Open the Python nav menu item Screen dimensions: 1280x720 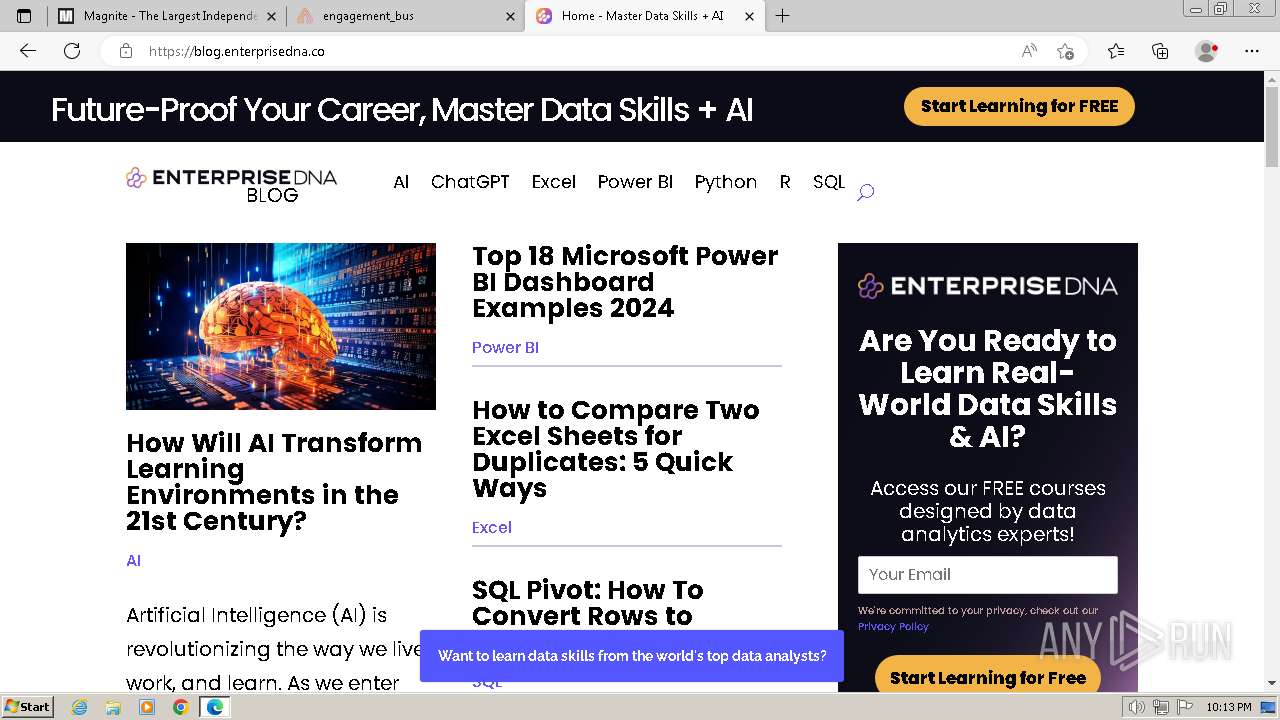click(x=726, y=182)
